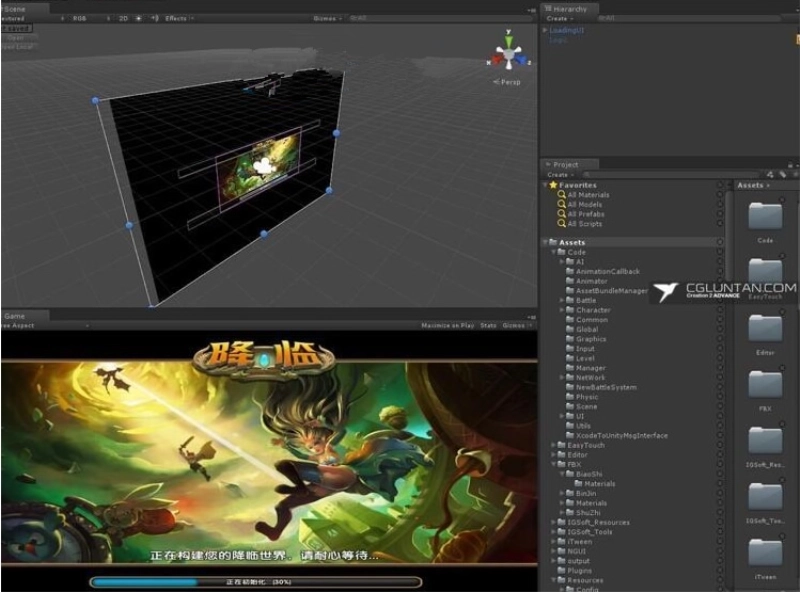Open the Create dropdown in the Project panel

[x=560, y=175]
